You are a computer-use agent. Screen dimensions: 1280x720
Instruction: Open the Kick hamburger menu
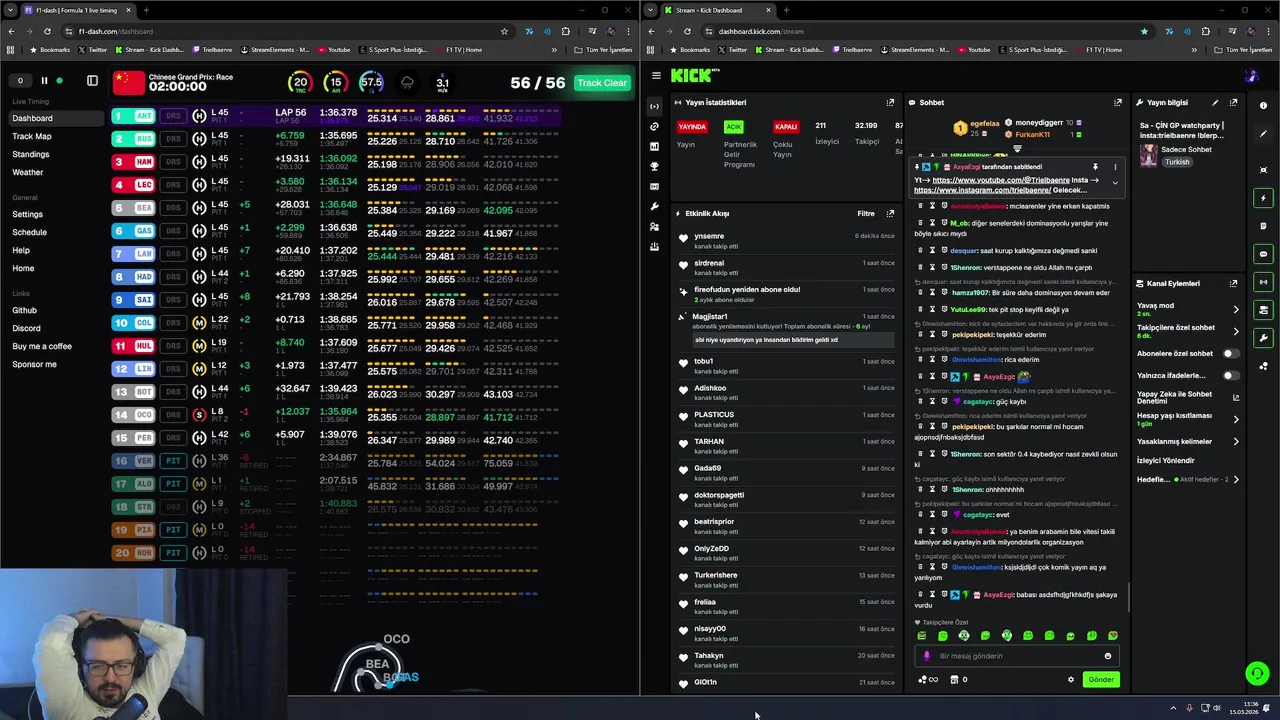click(x=656, y=75)
